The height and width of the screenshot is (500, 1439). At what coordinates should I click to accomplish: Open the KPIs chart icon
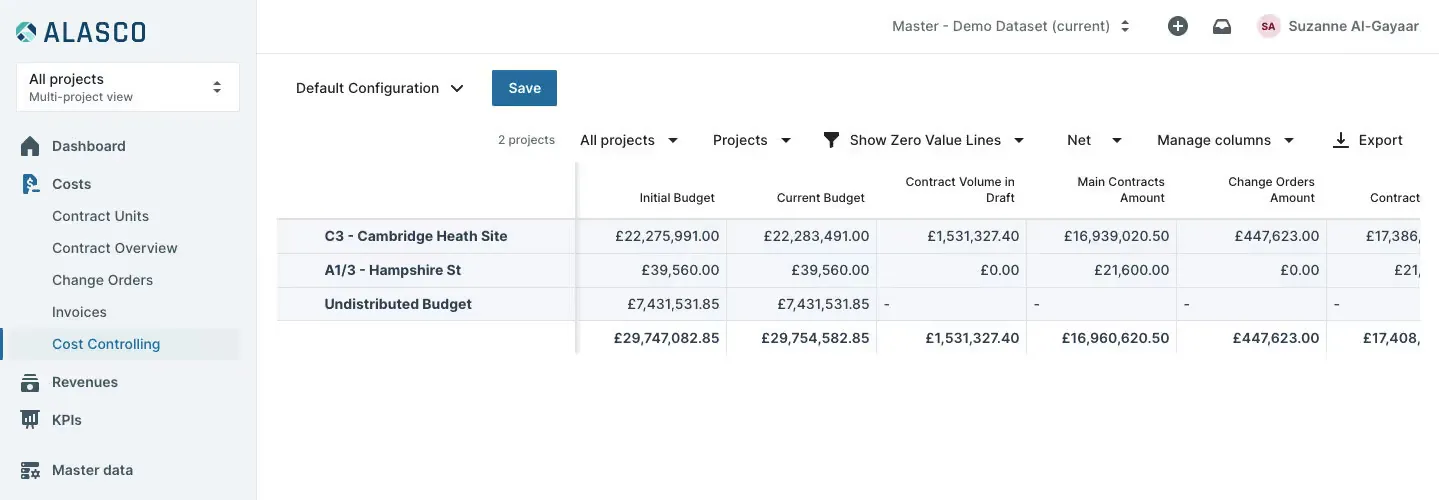click(x=30, y=420)
